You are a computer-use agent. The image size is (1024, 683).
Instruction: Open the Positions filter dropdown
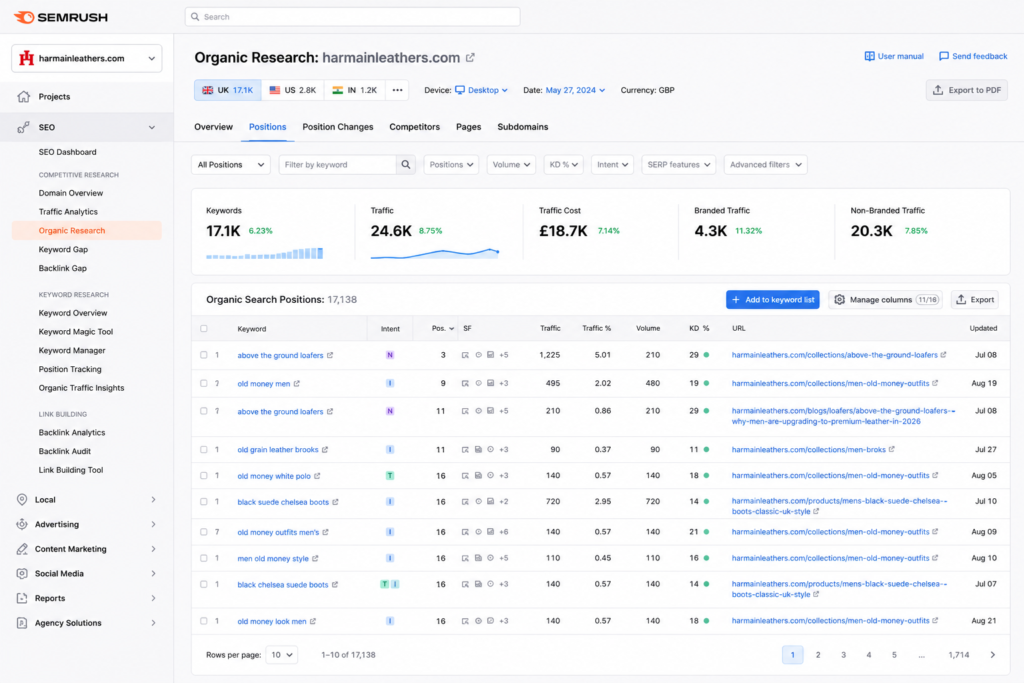pyautogui.click(x=451, y=165)
